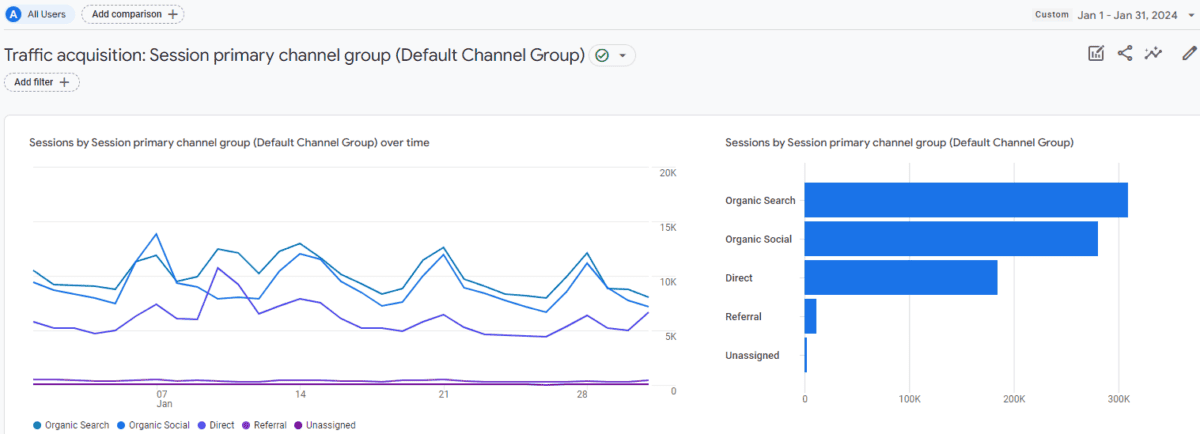This screenshot has height=434, width=1200.
Task: Click the plus icon in Add filter
Action: (x=65, y=82)
